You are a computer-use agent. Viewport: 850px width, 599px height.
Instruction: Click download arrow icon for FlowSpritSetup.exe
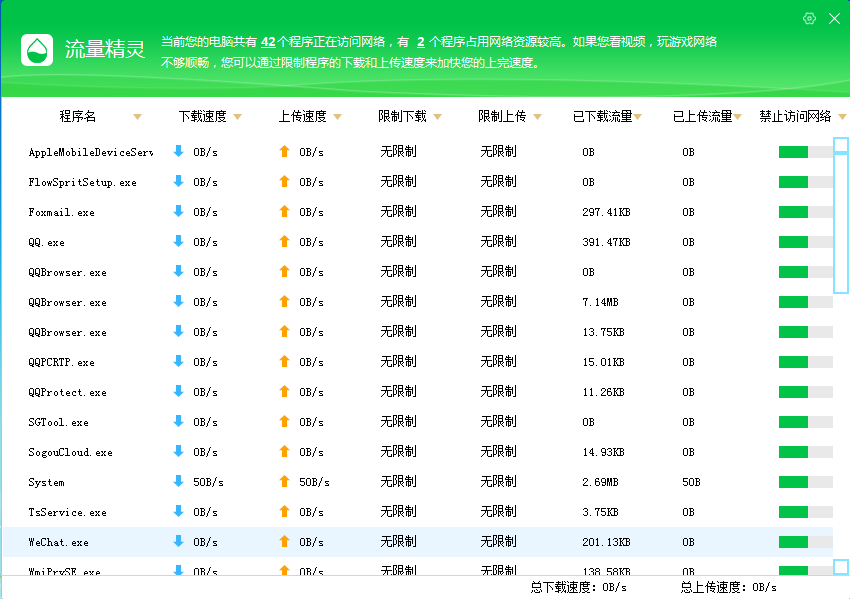coord(178,182)
